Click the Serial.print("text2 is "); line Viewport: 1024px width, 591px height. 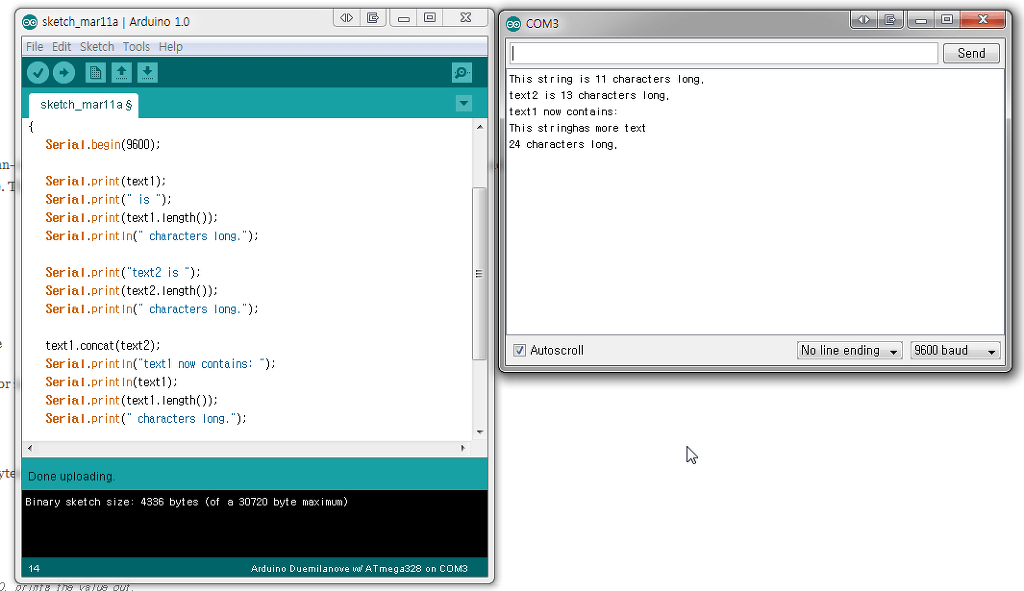tap(123, 272)
